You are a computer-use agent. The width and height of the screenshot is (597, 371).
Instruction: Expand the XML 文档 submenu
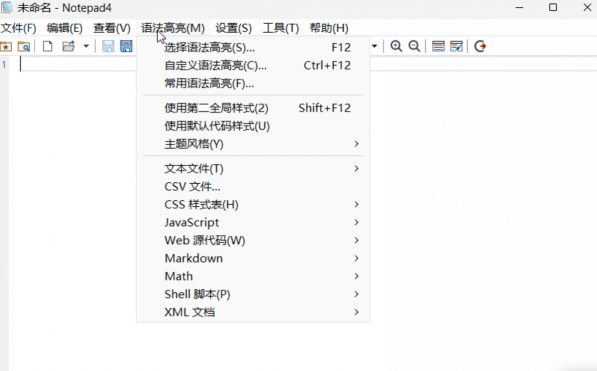click(x=253, y=312)
